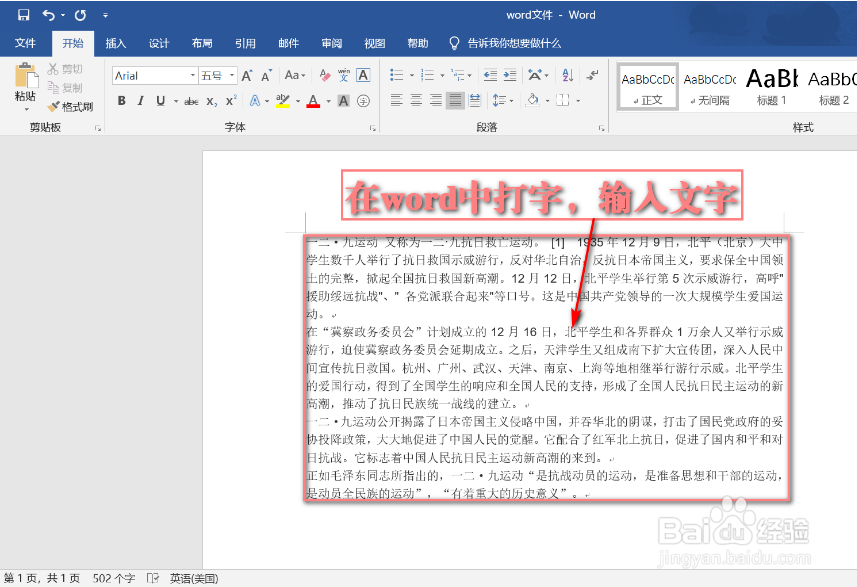The height and width of the screenshot is (587, 857).
Task: Click the decrease indent icon
Action: (490, 75)
